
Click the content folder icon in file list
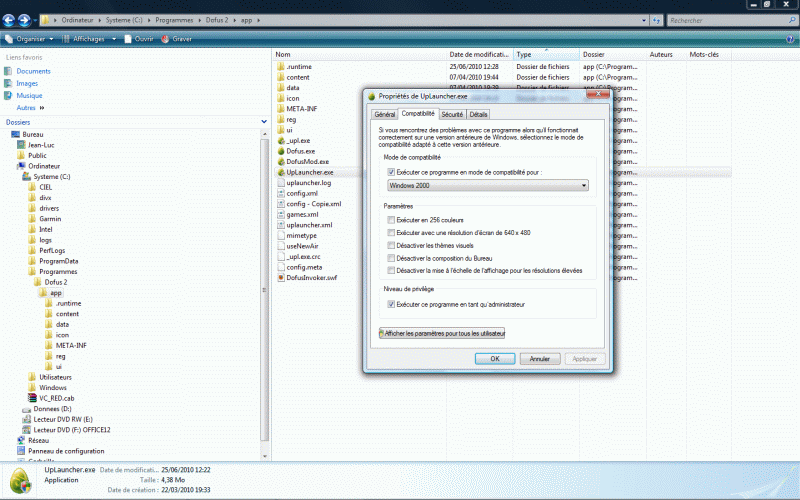pos(281,77)
